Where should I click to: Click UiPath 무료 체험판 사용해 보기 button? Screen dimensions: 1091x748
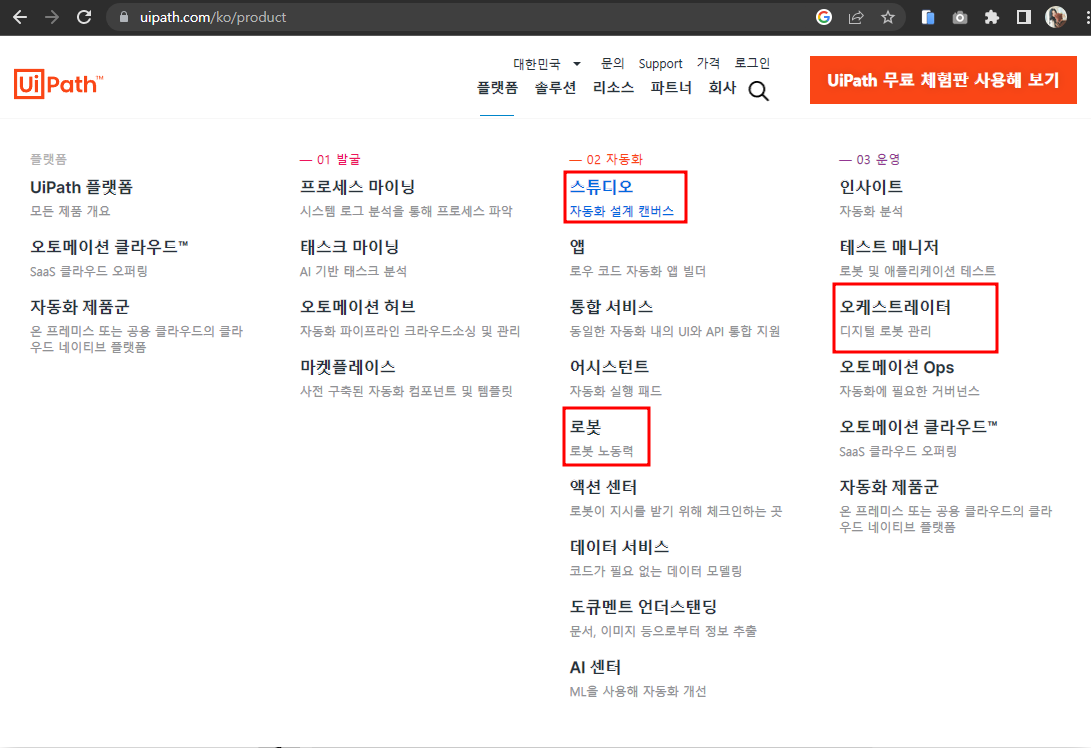943,80
